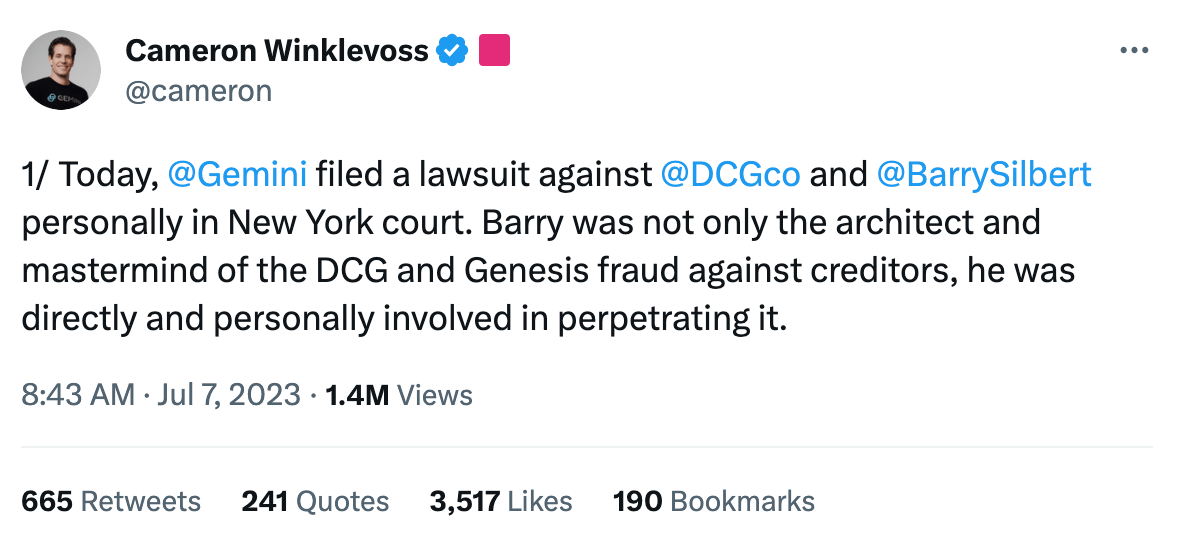
Task: Show the 665 Retweets list
Action: 111,501
